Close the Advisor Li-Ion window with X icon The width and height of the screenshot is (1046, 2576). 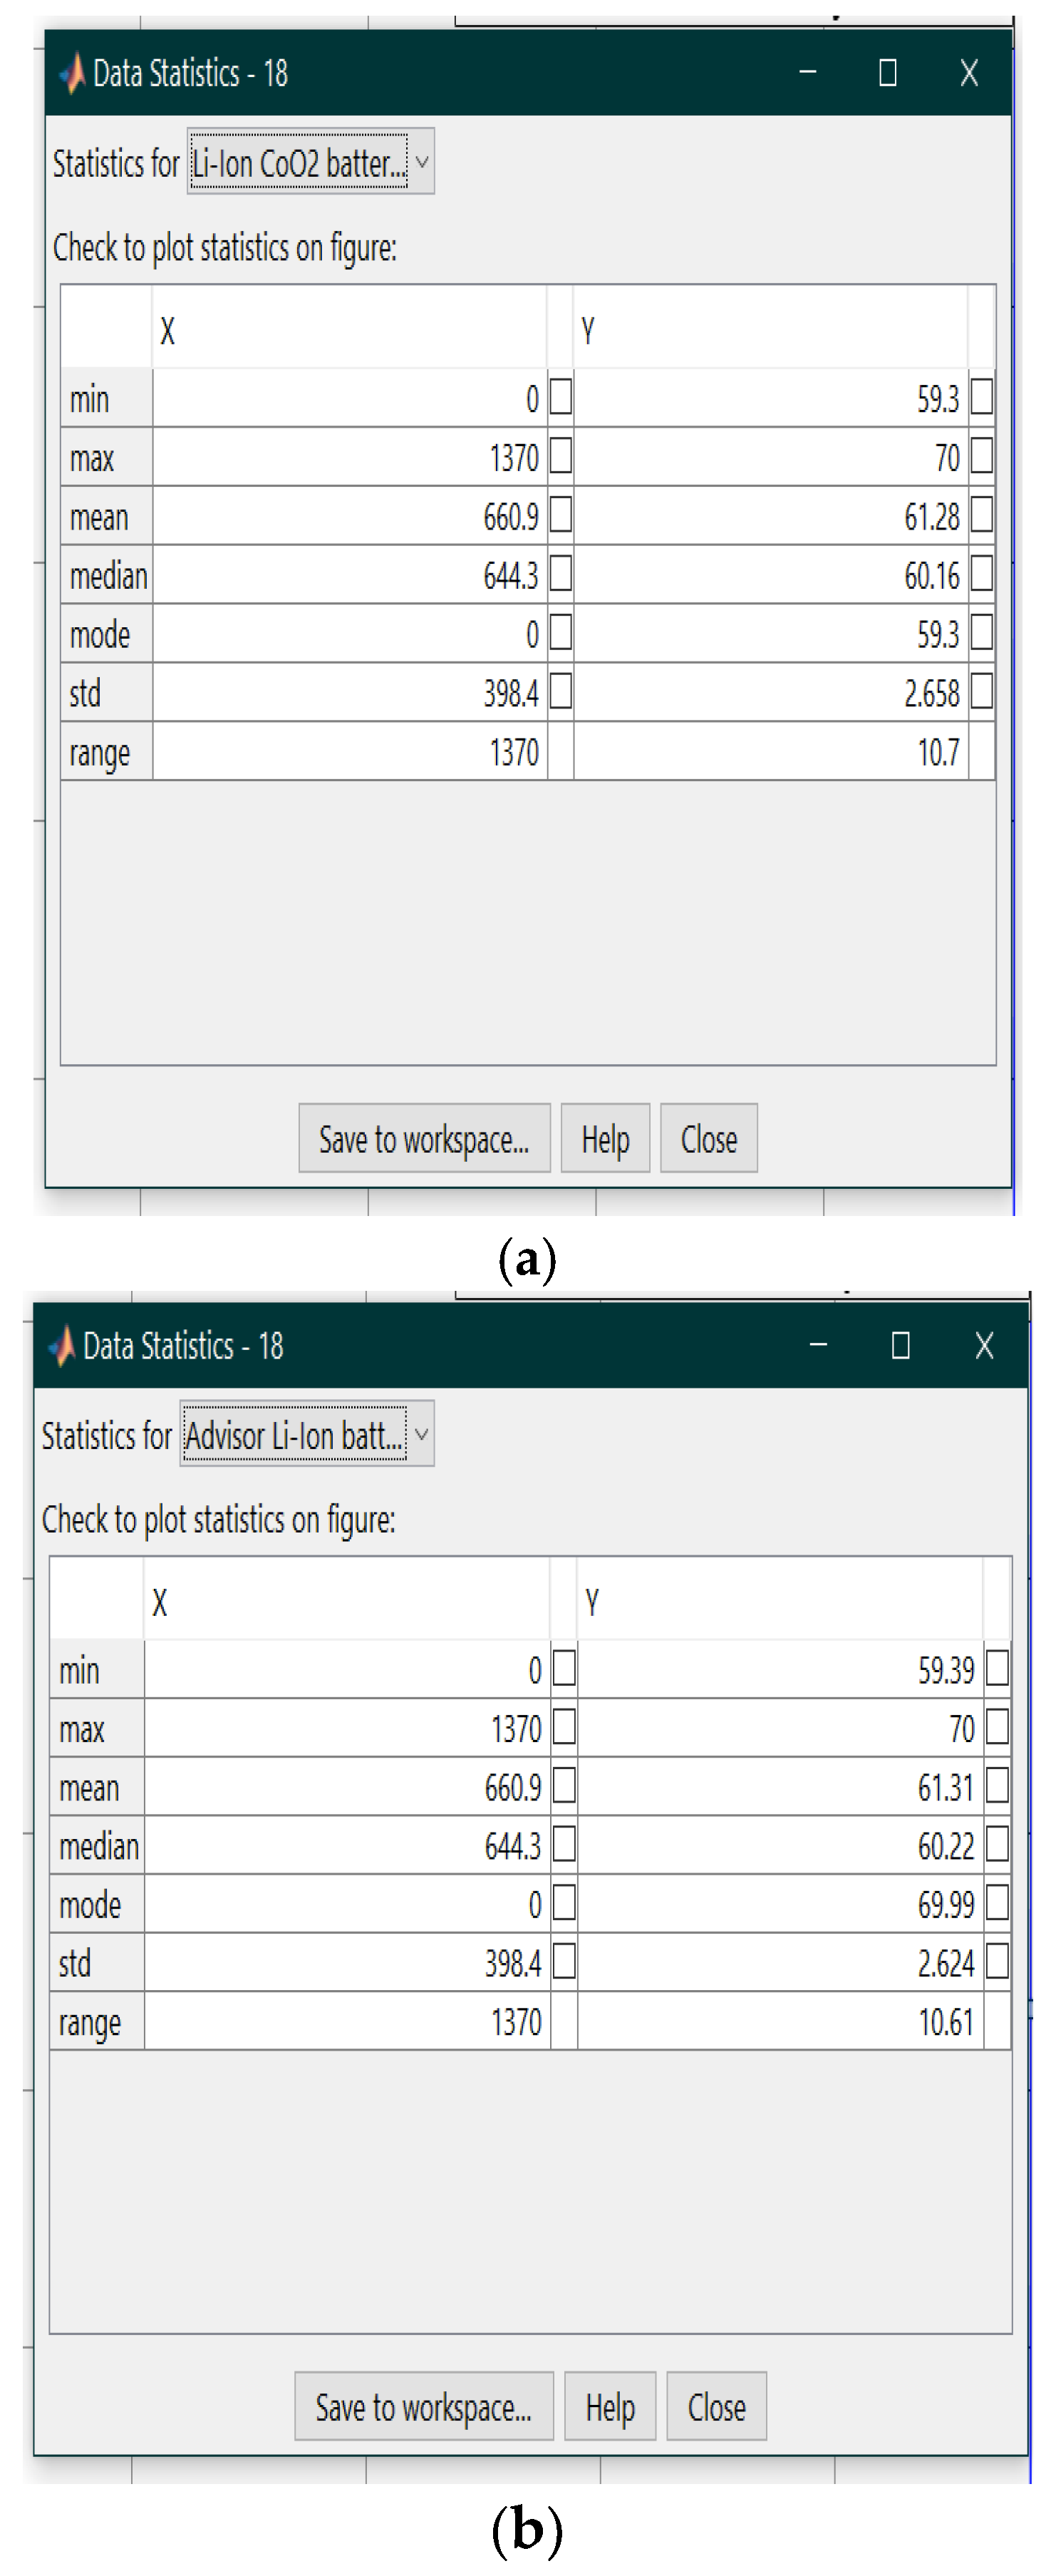pos(983,1346)
